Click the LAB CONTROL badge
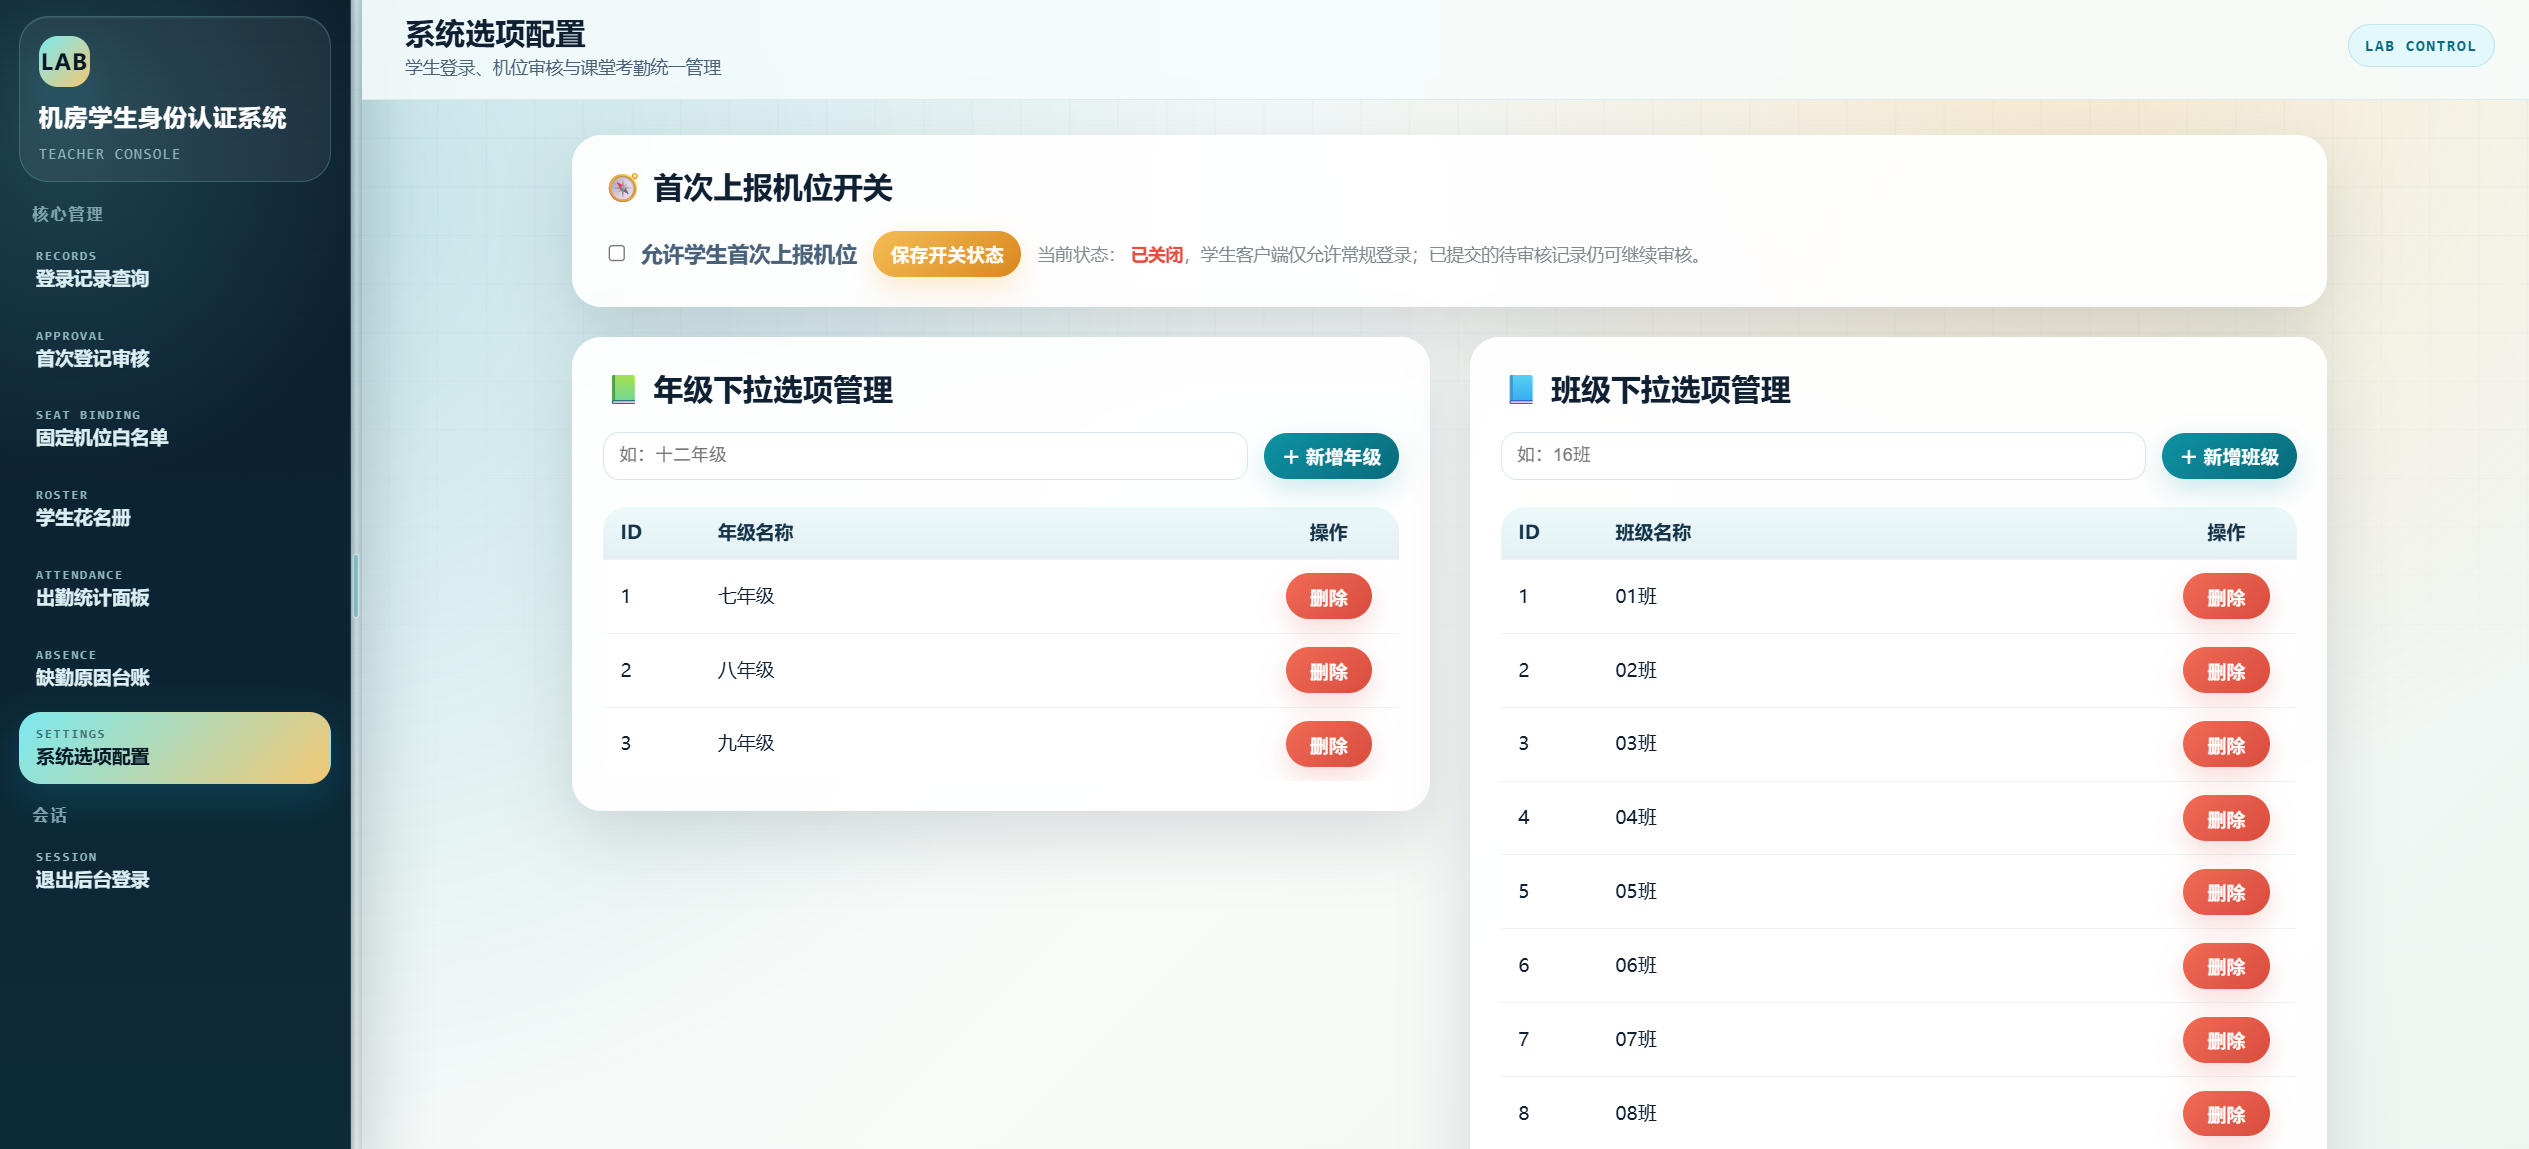The width and height of the screenshot is (2529, 1149). pyautogui.click(x=2420, y=46)
